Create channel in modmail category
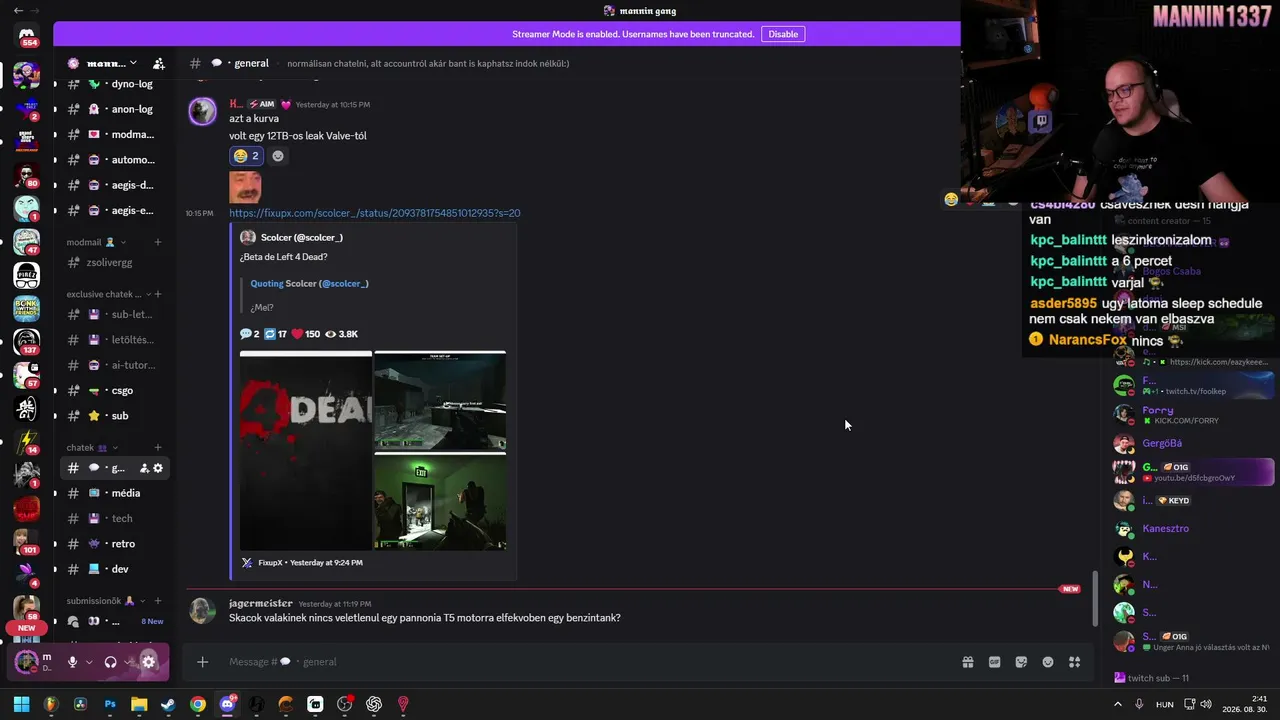The height and width of the screenshot is (720, 1280). coord(158,242)
